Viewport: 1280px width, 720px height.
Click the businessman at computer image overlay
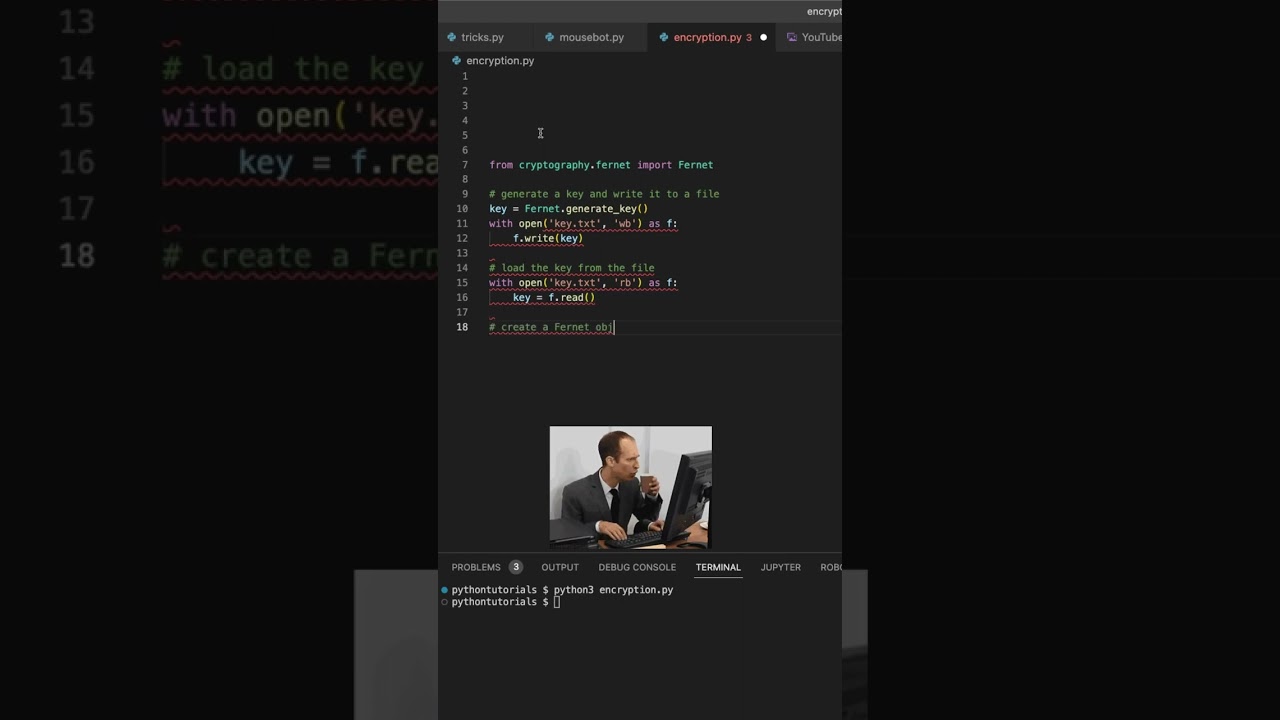coord(631,487)
